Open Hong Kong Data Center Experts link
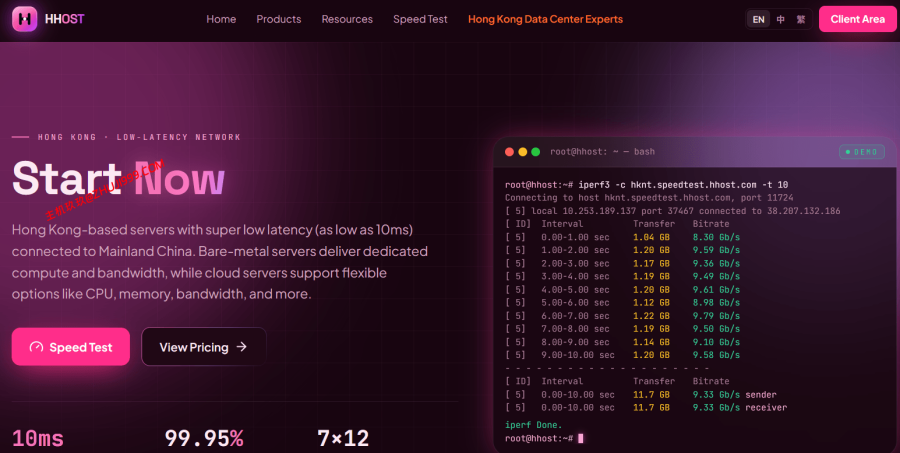 (545, 19)
